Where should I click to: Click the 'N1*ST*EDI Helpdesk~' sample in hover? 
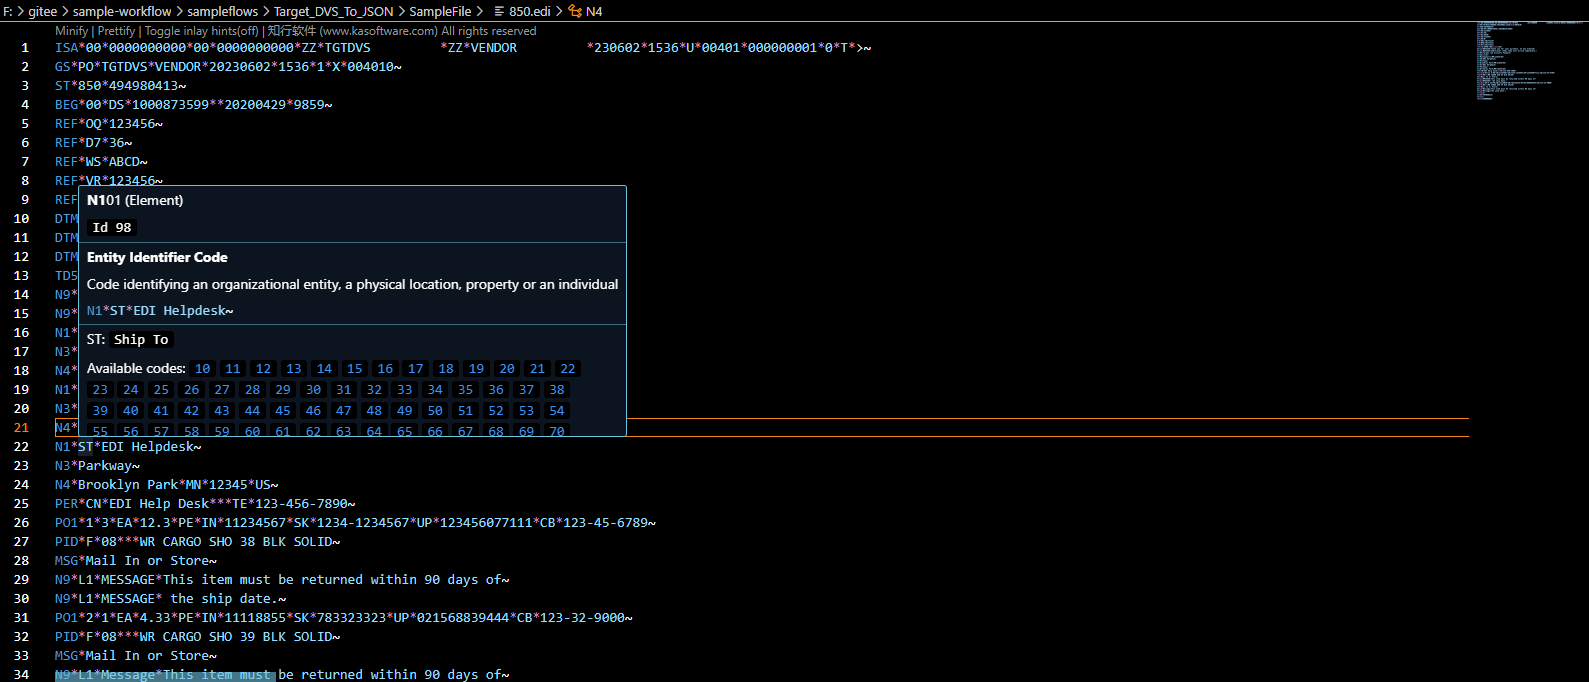pos(160,311)
